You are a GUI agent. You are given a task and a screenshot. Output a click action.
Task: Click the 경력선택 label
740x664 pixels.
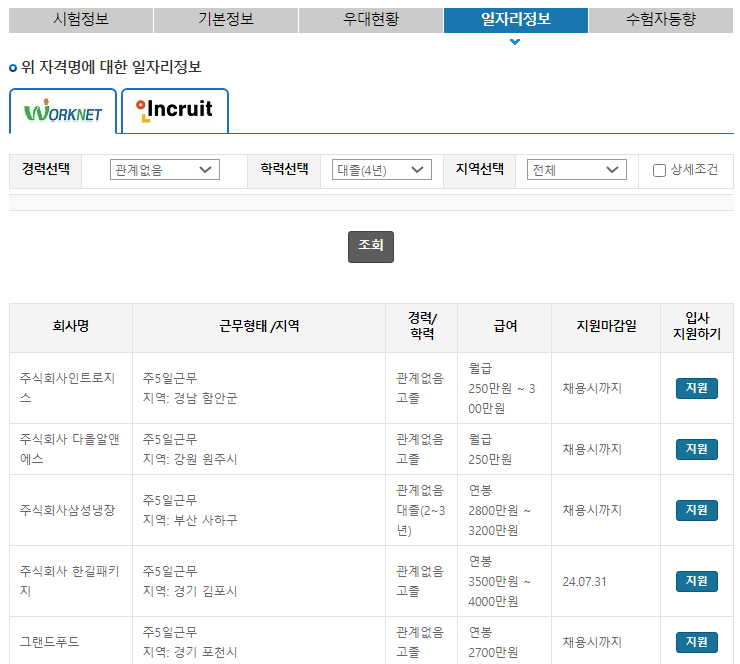tap(46, 169)
